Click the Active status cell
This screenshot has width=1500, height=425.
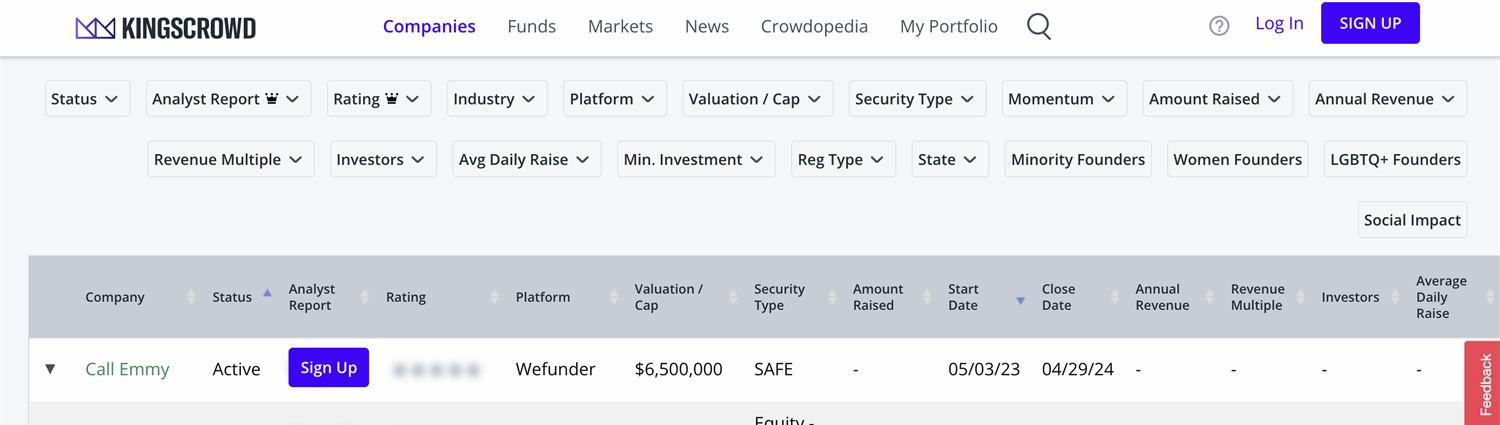click(x=236, y=369)
